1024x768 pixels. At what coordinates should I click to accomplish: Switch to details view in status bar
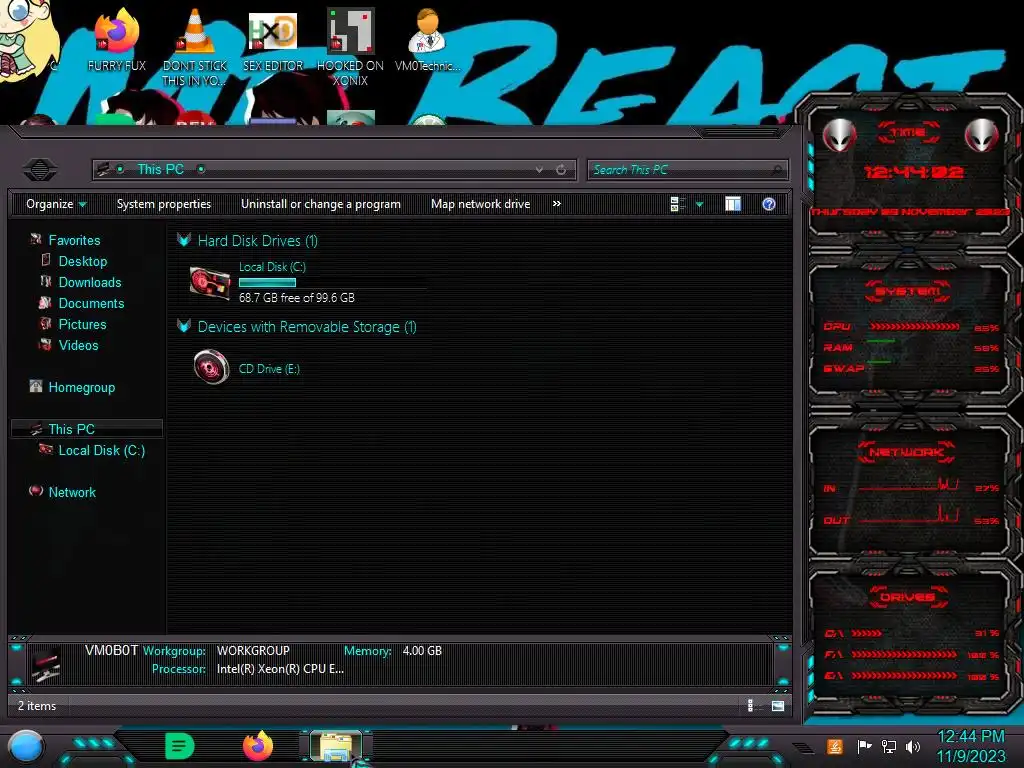click(750, 705)
